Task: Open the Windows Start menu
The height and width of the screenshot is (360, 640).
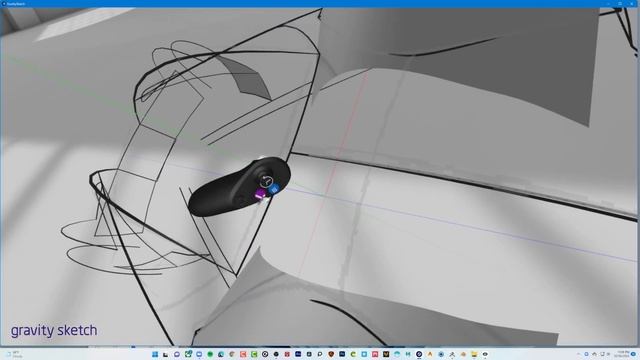Action: pos(155,354)
